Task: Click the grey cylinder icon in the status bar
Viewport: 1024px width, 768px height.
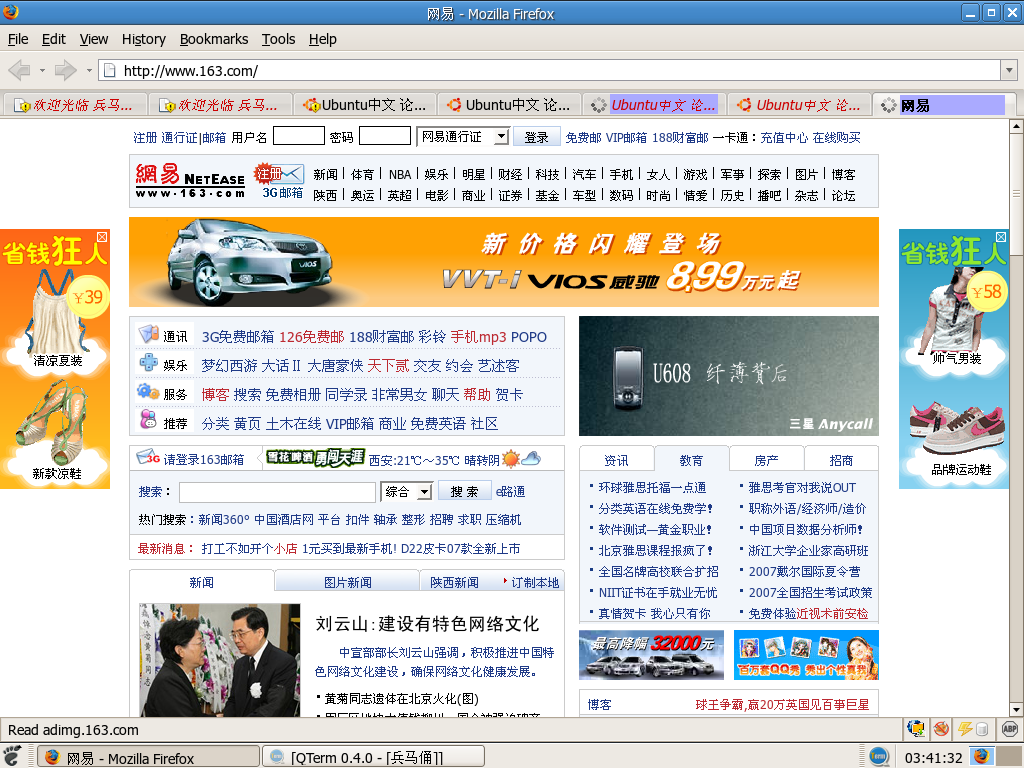Action: 982,728
